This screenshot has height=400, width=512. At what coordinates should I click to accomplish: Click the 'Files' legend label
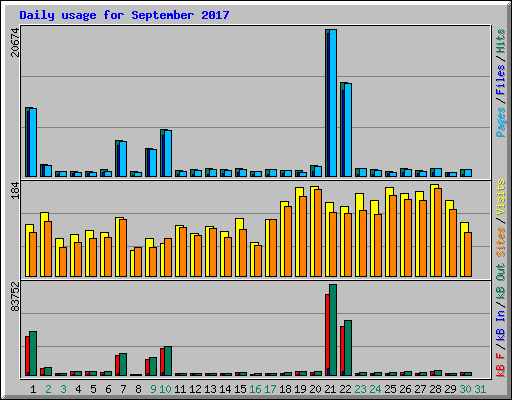click(x=500, y=80)
